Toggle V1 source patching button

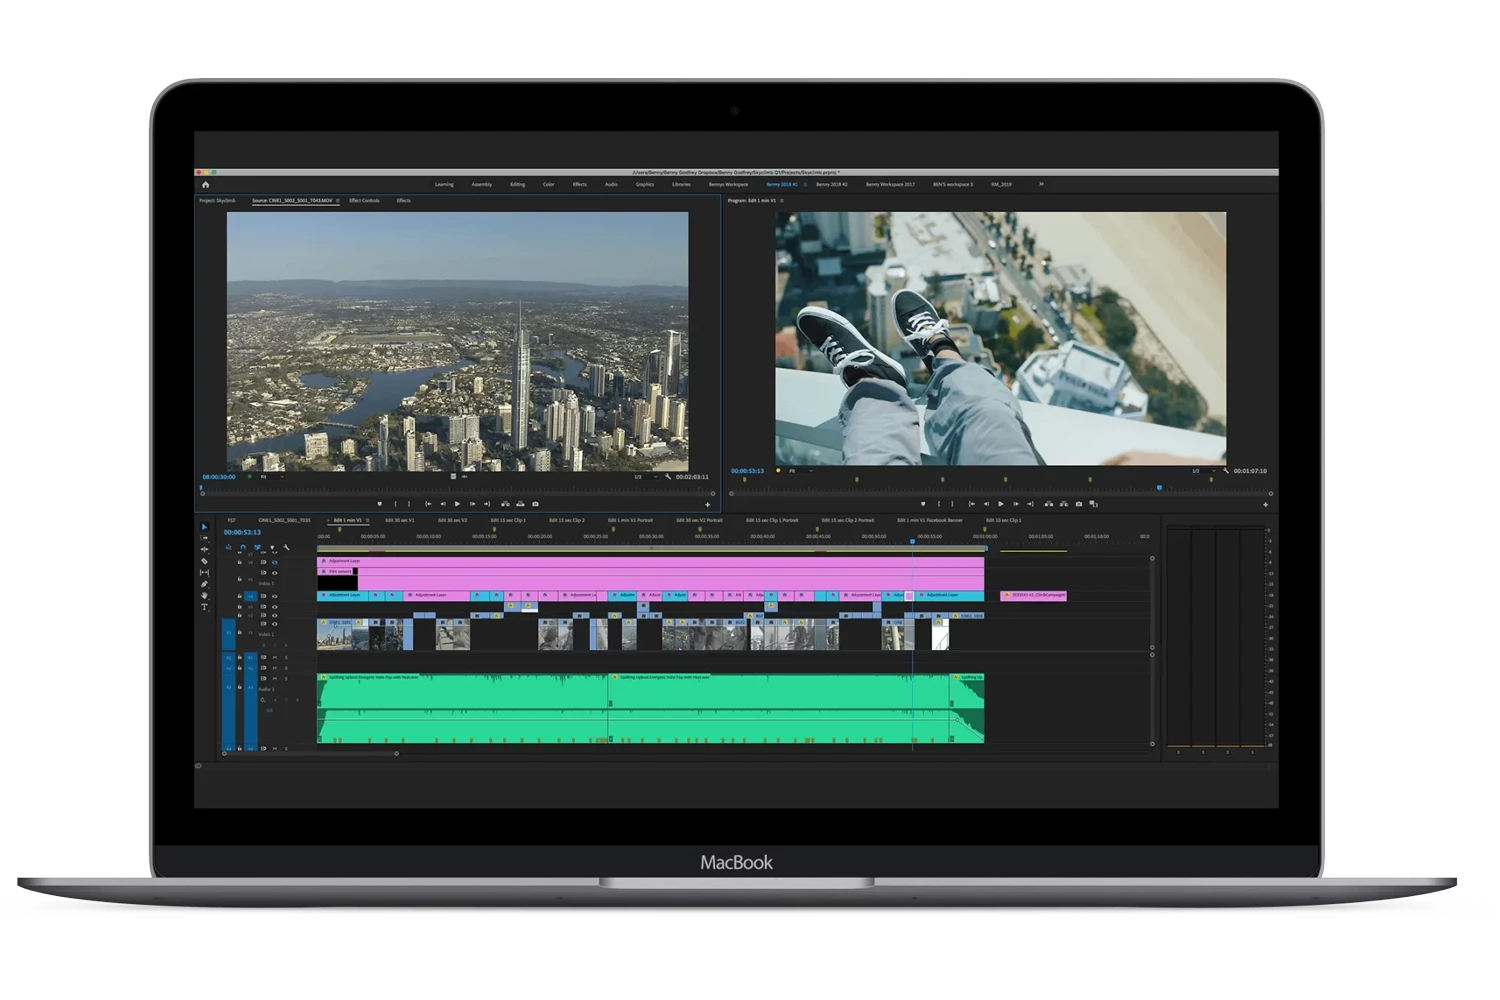point(229,633)
